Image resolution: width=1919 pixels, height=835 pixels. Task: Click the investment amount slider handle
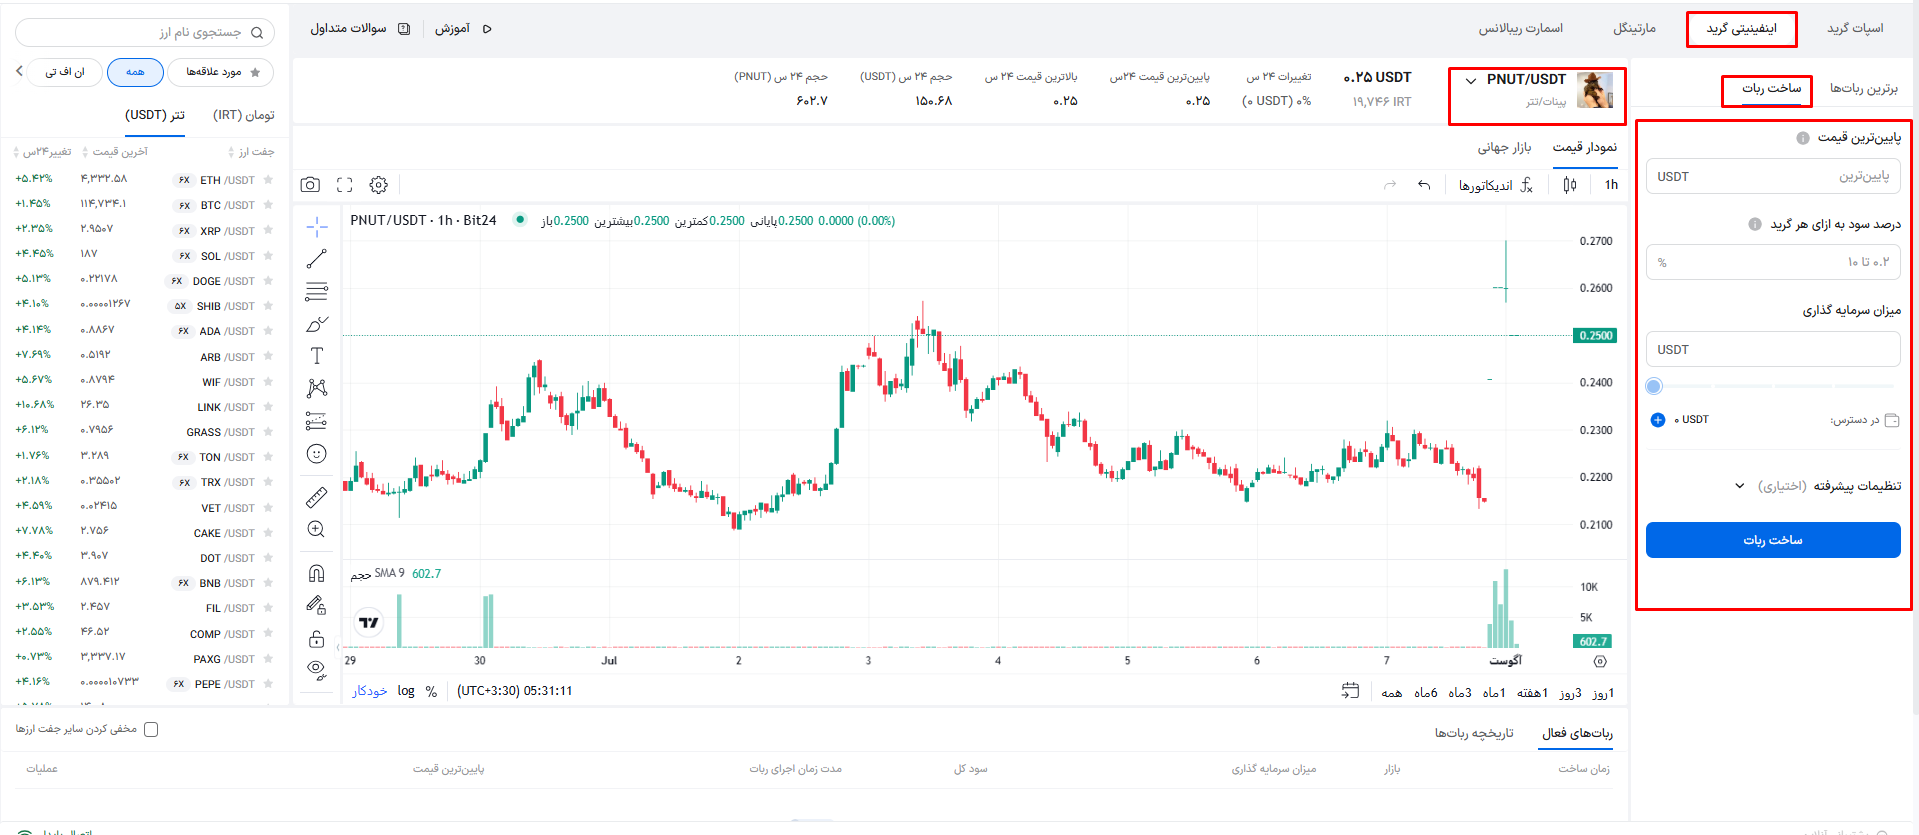click(x=1654, y=386)
